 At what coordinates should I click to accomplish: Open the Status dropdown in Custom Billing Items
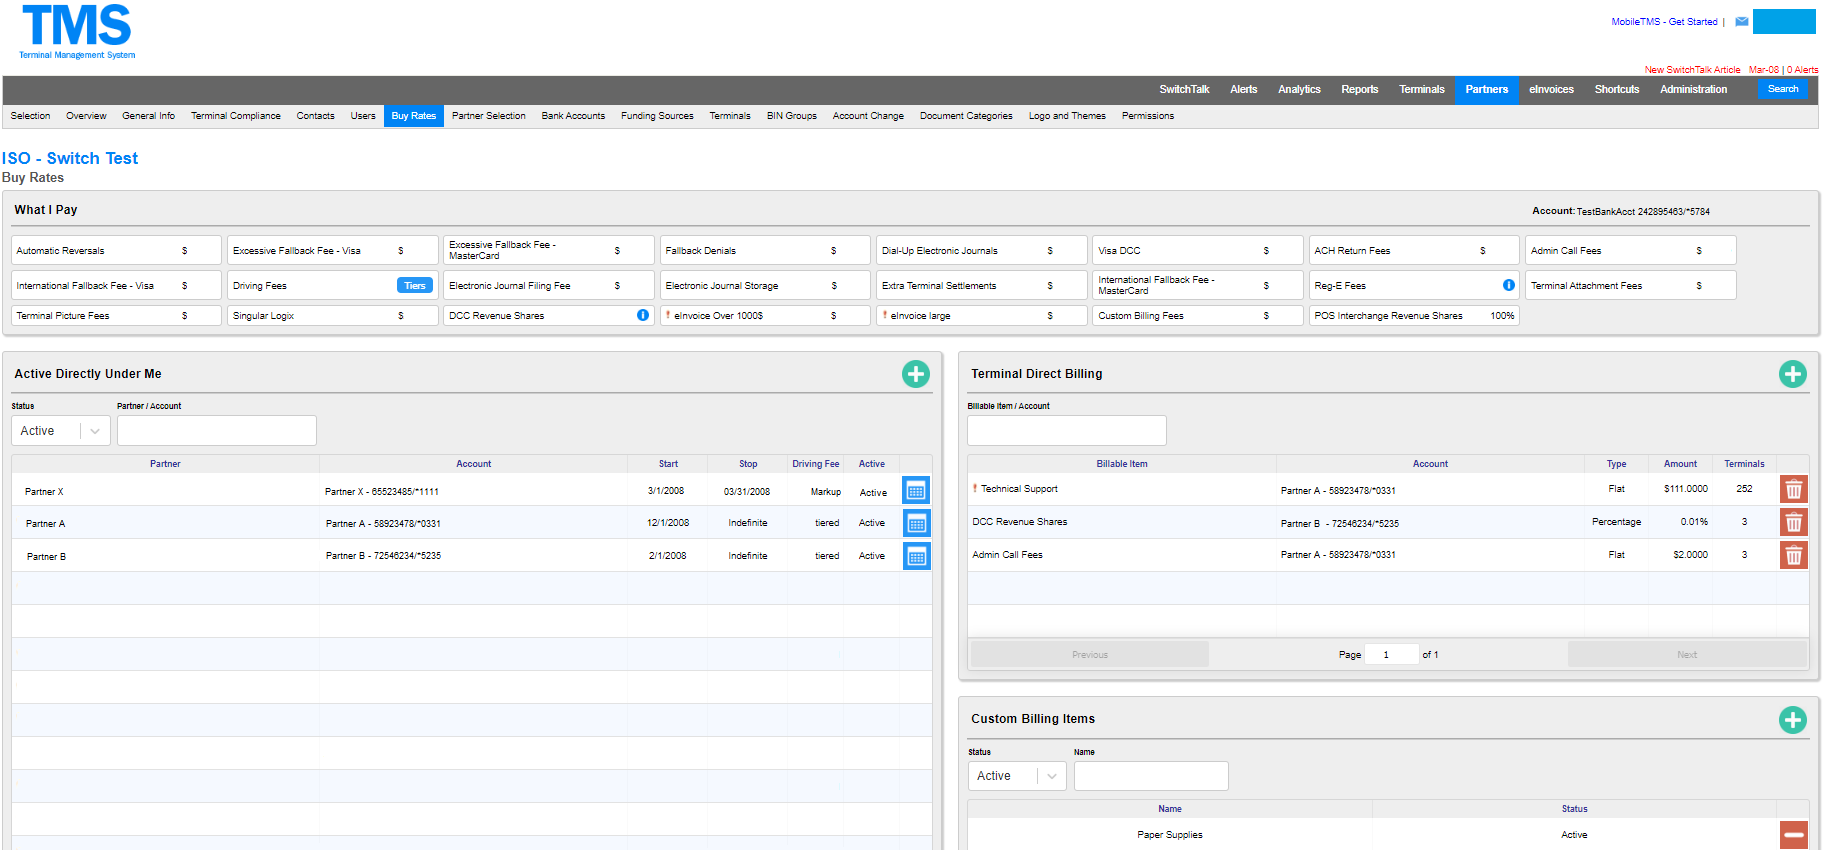click(1017, 776)
